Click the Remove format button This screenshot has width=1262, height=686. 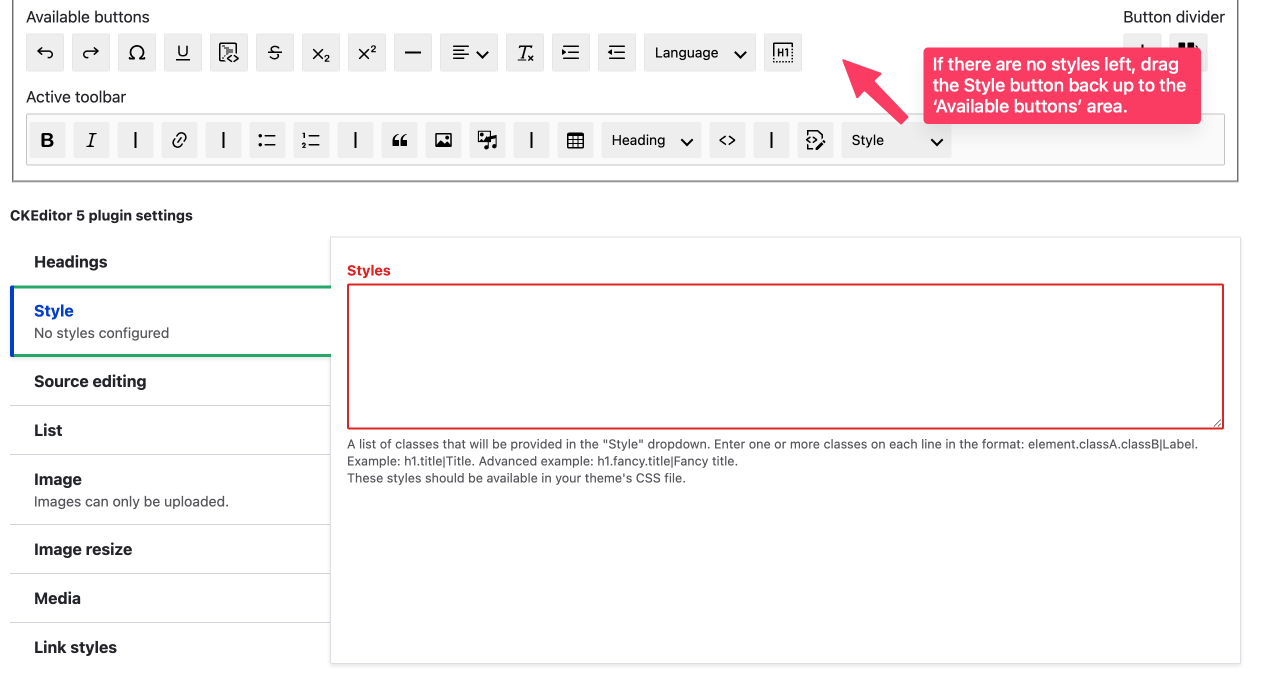tap(525, 53)
